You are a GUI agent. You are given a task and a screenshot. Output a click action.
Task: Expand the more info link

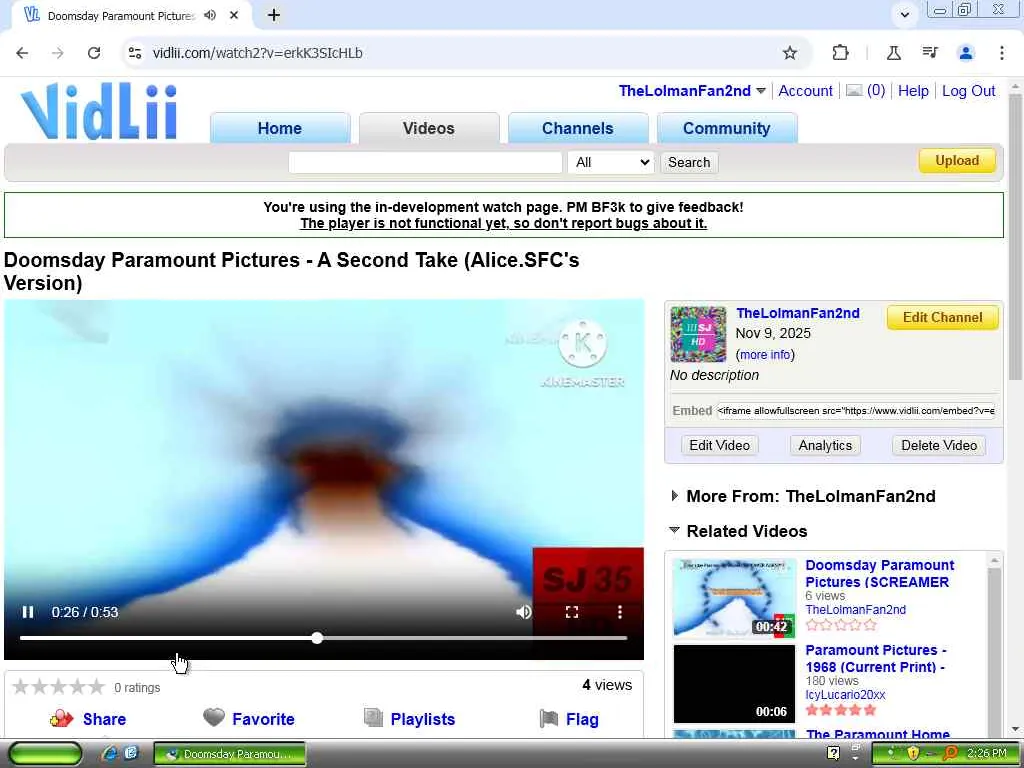coord(765,355)
